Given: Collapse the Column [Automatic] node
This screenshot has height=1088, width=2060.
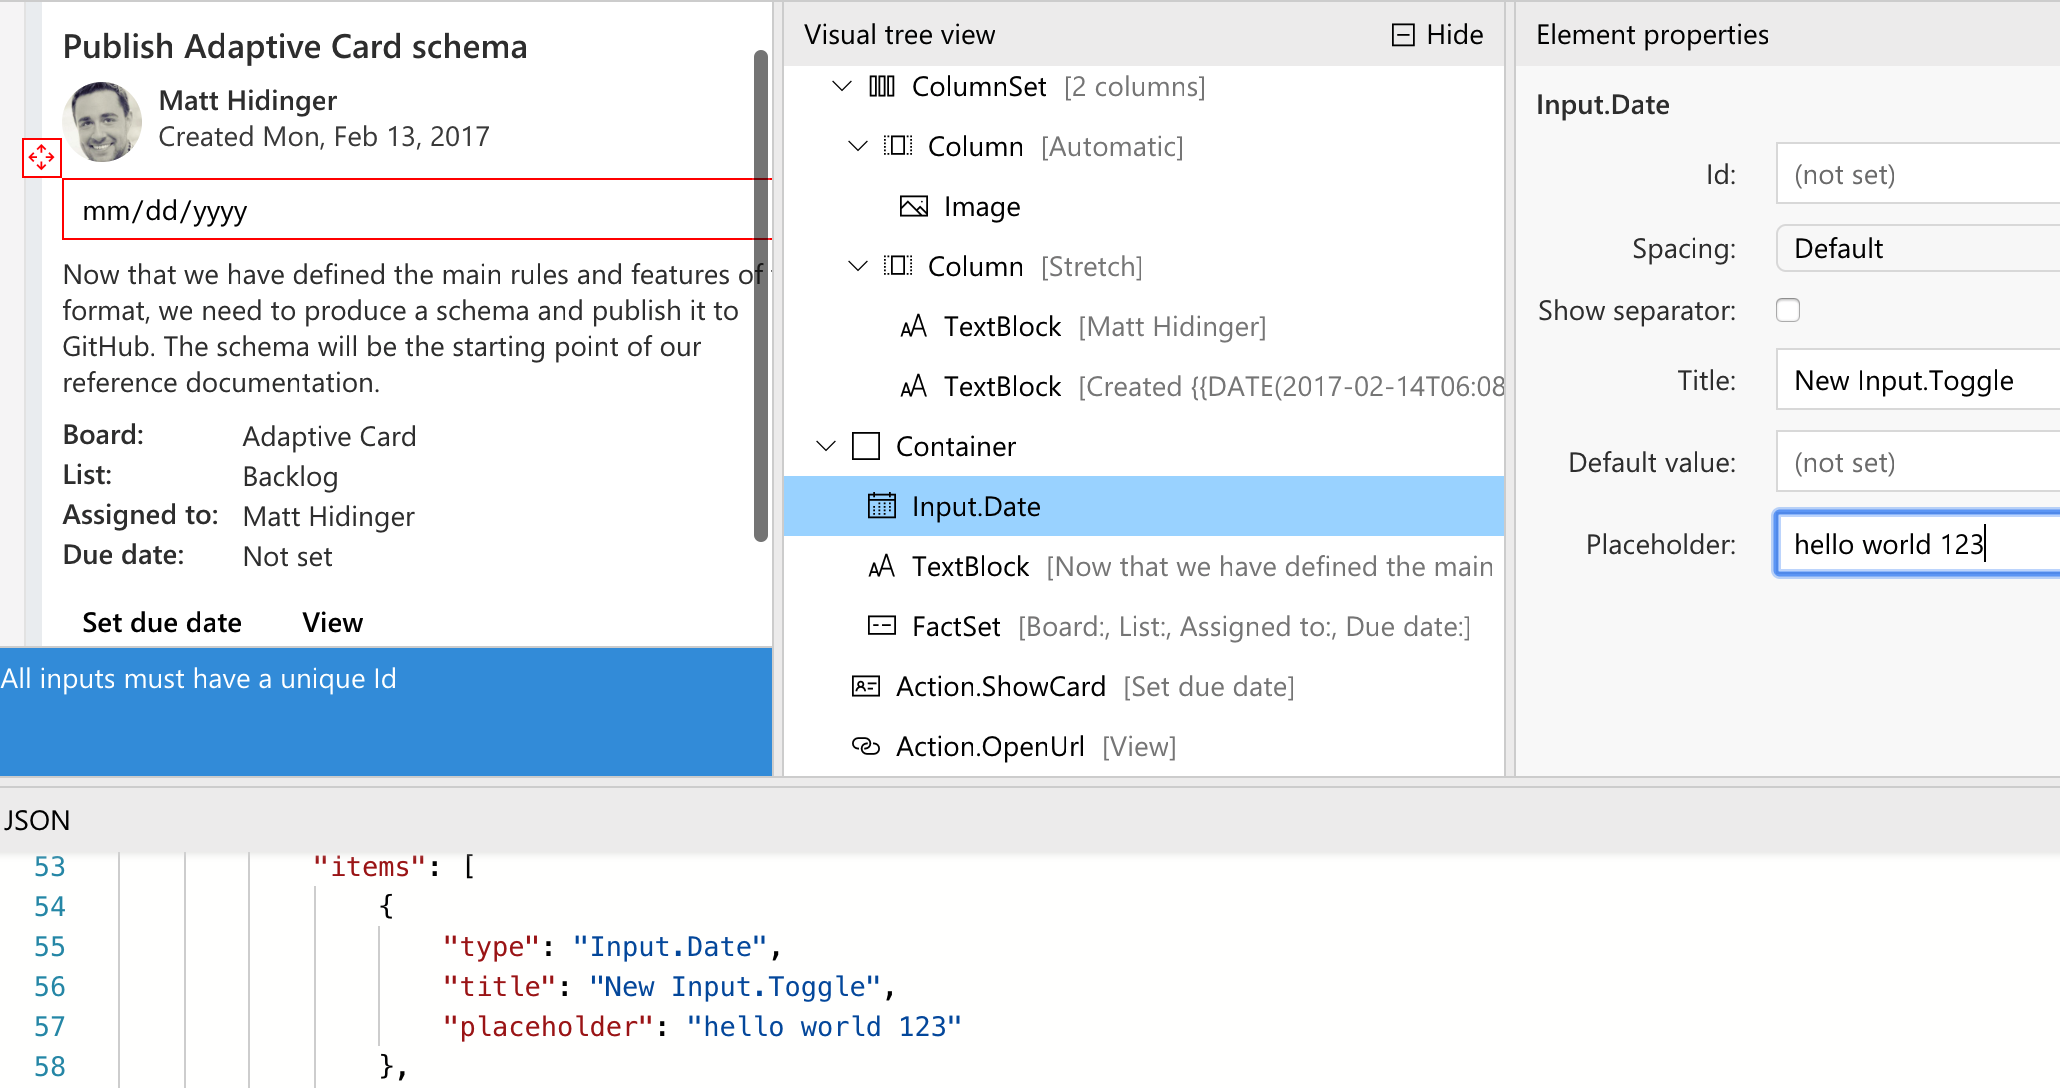Looking at the screenshot, I should [x=857, y=146].
